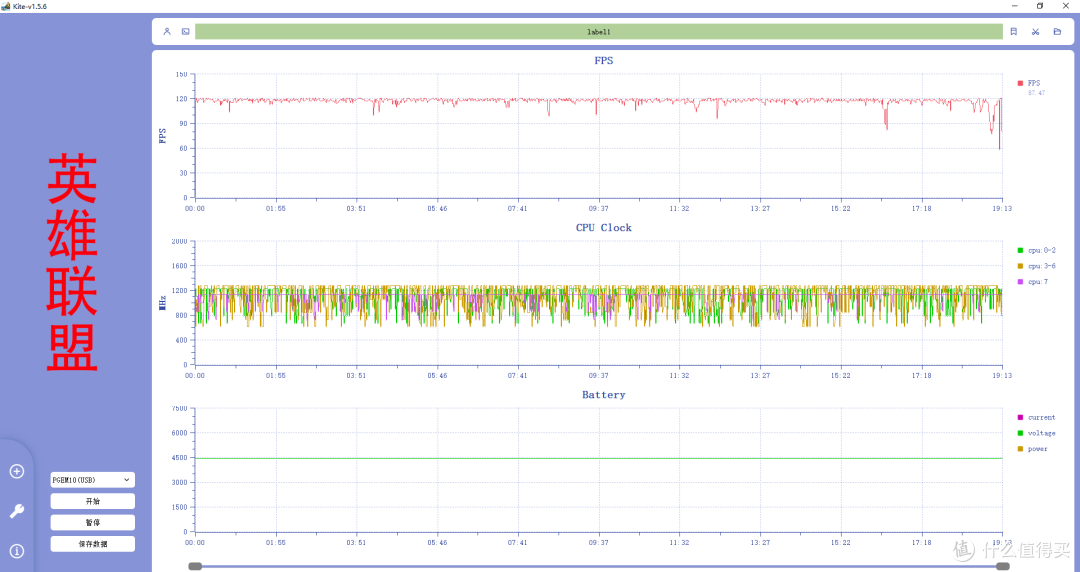Toggle the cpu:3-6 legend entry

[x=1037, y=266]
